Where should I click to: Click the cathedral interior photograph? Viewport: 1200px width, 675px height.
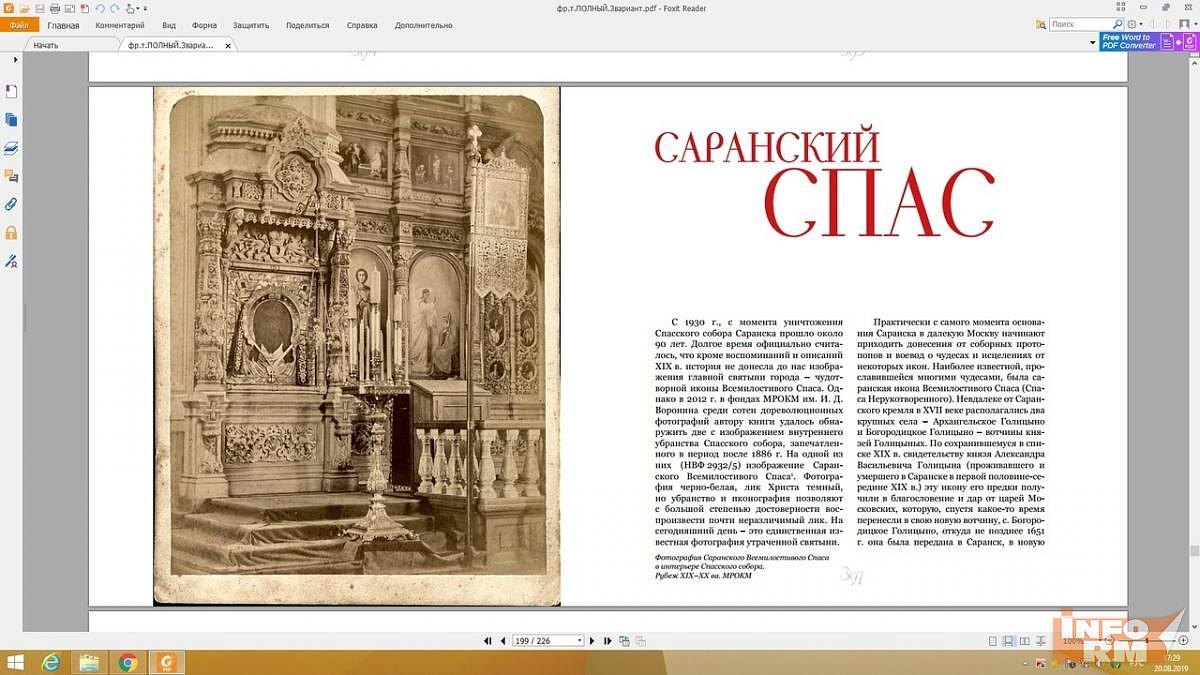click(357, 346)
